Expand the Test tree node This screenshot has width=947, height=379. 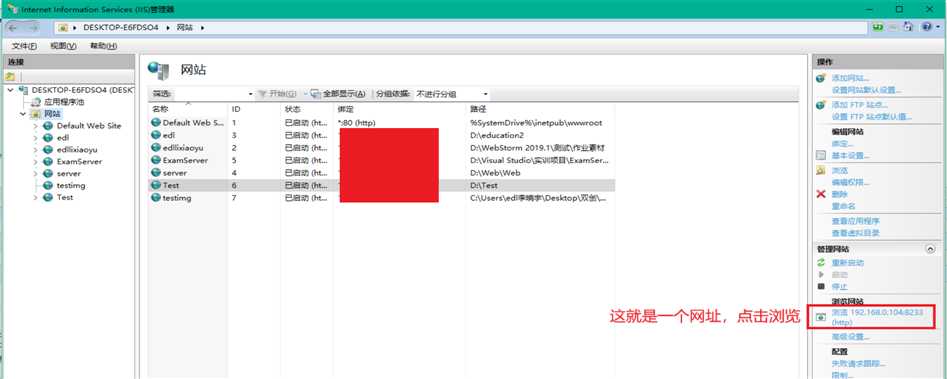[36, 197]
